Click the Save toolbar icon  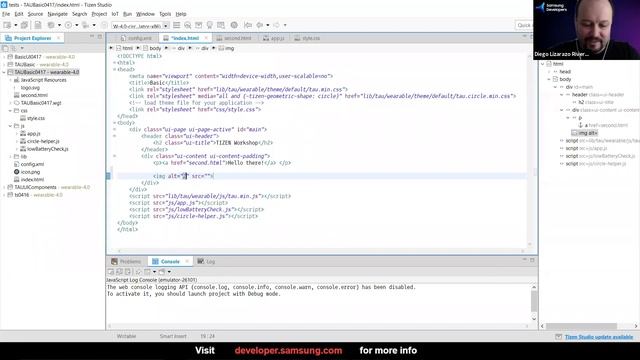38,25
